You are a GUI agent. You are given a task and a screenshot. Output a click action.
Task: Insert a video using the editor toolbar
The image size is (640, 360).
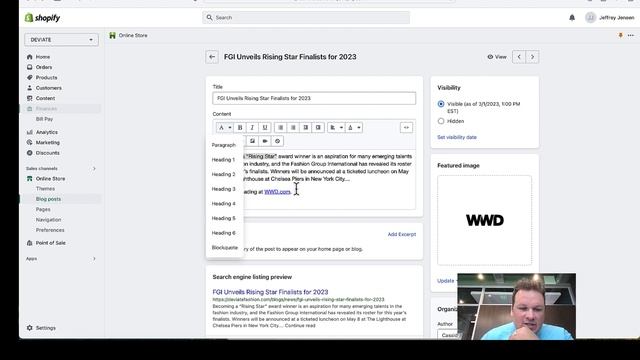click(x=265, y=141)
